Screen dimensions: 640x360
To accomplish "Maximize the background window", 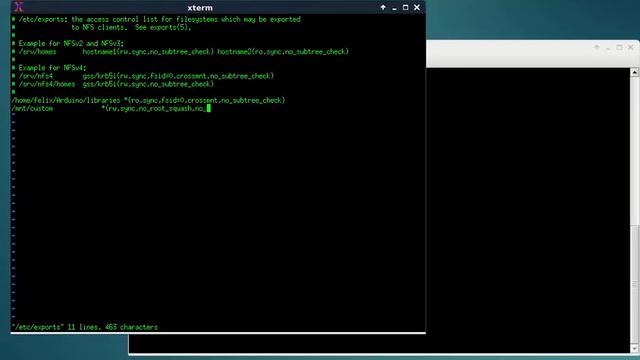I will (619, 47).
